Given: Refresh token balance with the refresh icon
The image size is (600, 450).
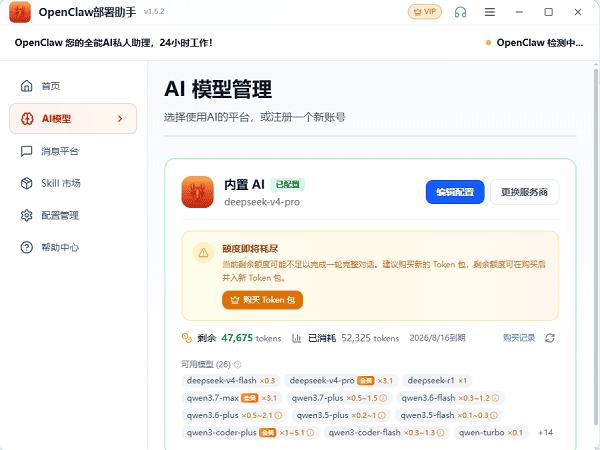Looking at the screenshot, I should (x=550, y=338).
